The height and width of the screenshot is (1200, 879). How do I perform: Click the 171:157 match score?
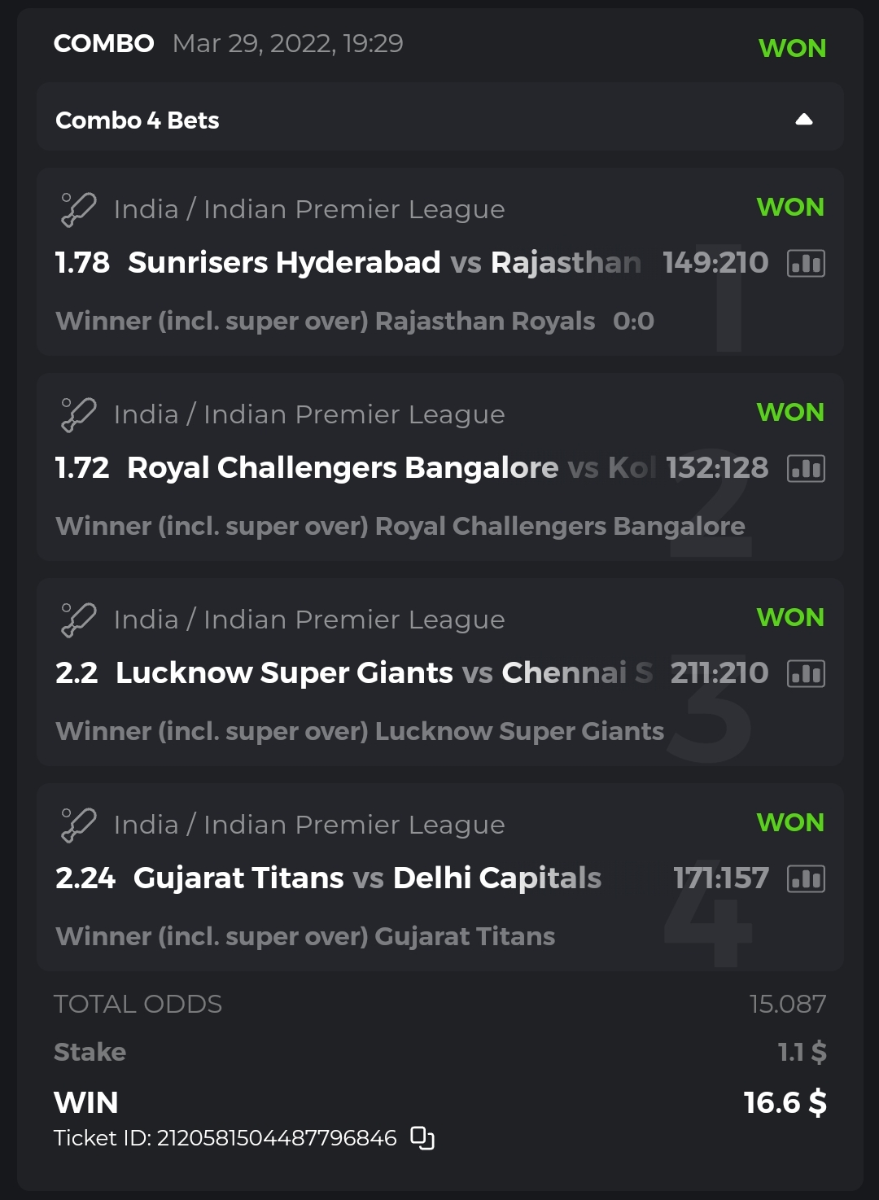coord(720,878)
